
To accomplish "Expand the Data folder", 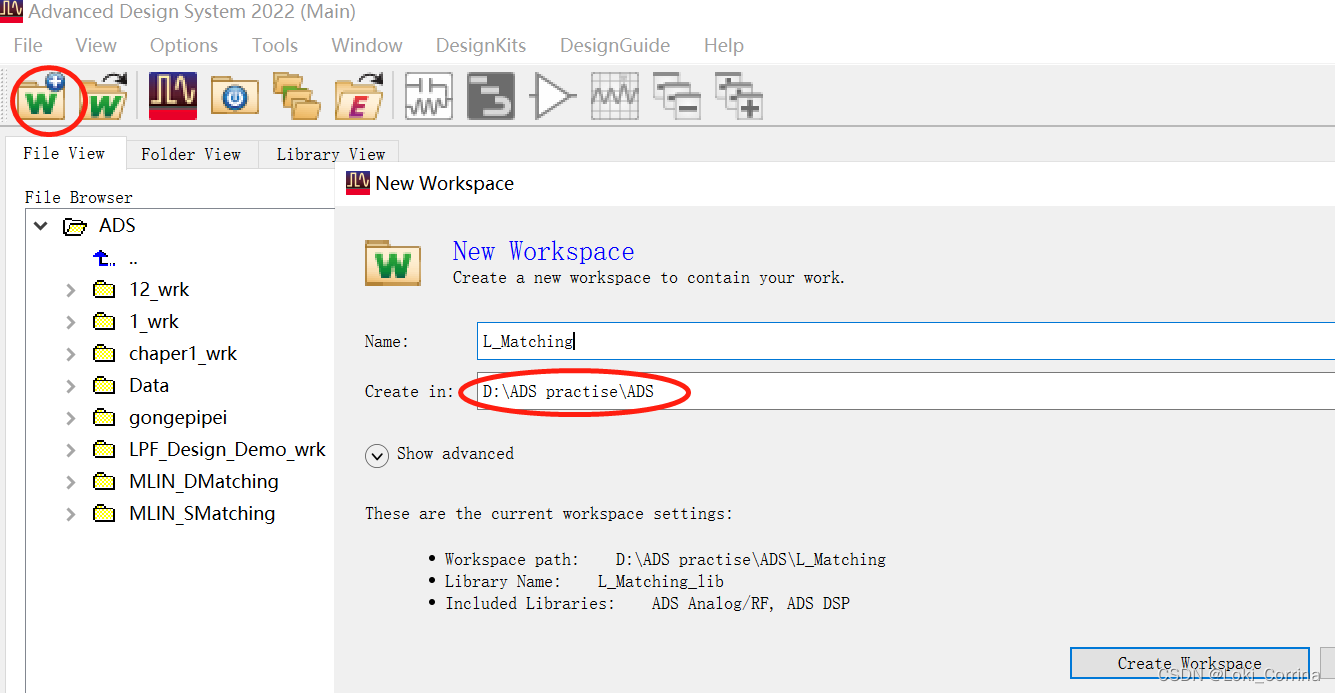I will 71,386.
